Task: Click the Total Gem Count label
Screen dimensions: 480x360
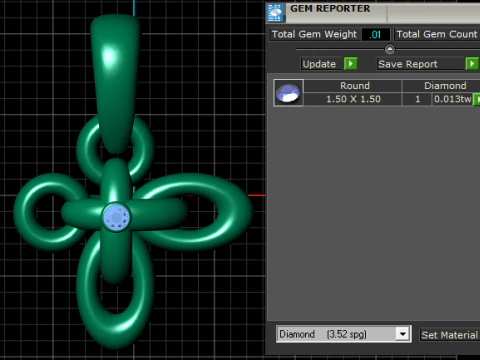Action: tap(437, 34)
